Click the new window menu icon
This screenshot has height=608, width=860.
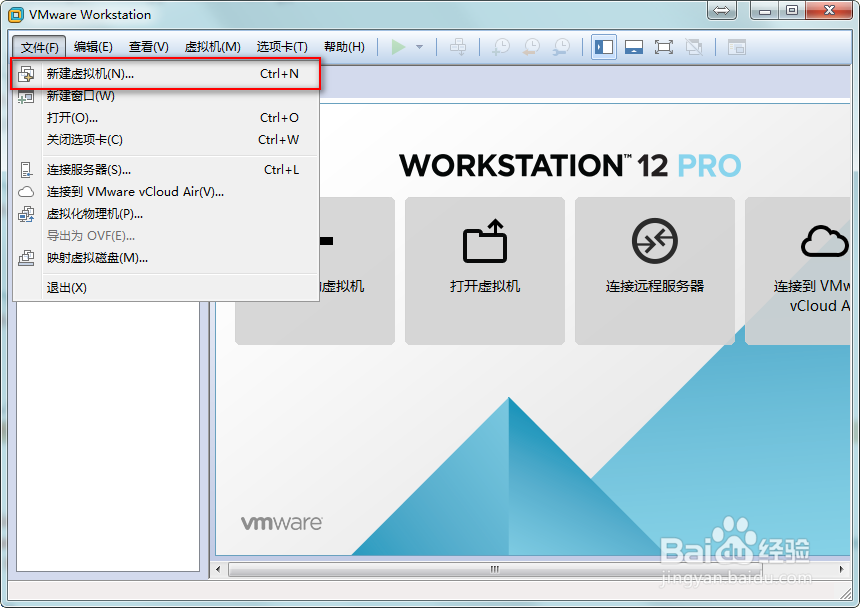click(26, 97)
